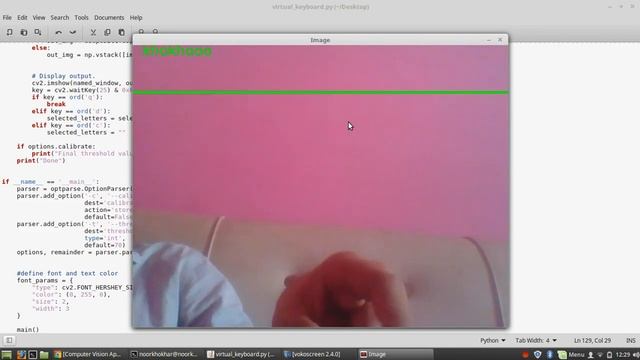The image size is (640, 360).
Task: Click the user account tray icon
Action: 591,355
